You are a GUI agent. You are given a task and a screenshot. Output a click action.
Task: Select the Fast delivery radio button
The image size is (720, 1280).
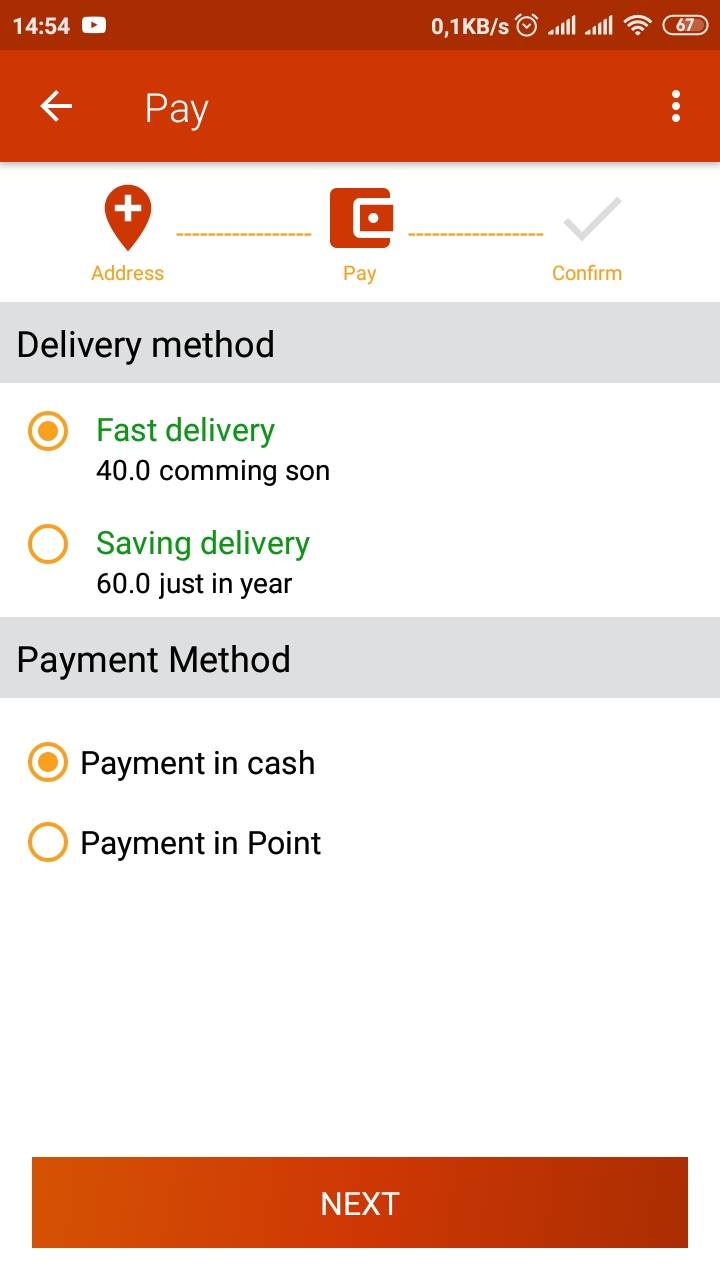(x=48, y=431)
